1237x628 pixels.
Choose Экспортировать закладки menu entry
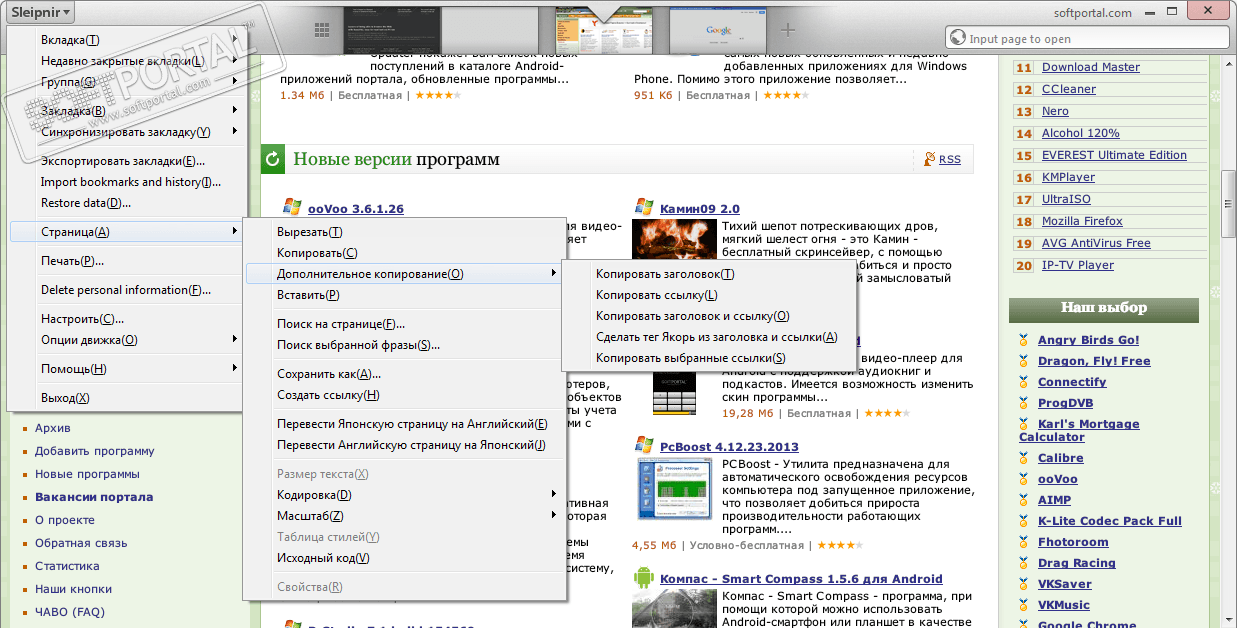126,160
